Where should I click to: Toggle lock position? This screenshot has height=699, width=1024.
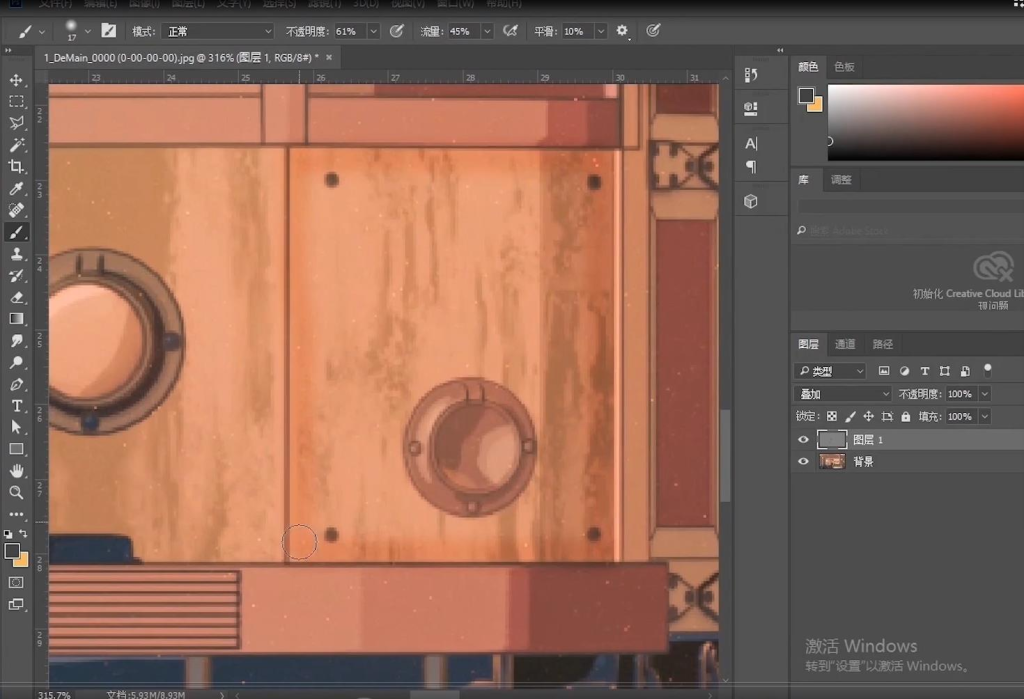[868, 416]
